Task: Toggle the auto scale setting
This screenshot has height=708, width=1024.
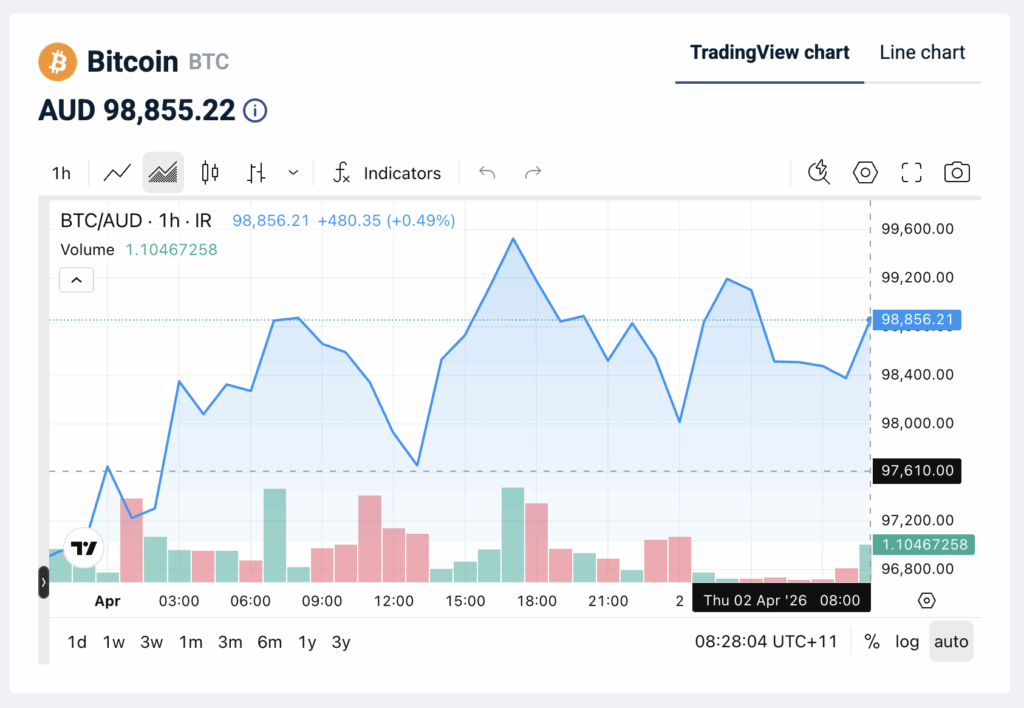Action: click(x=950, y=641)
